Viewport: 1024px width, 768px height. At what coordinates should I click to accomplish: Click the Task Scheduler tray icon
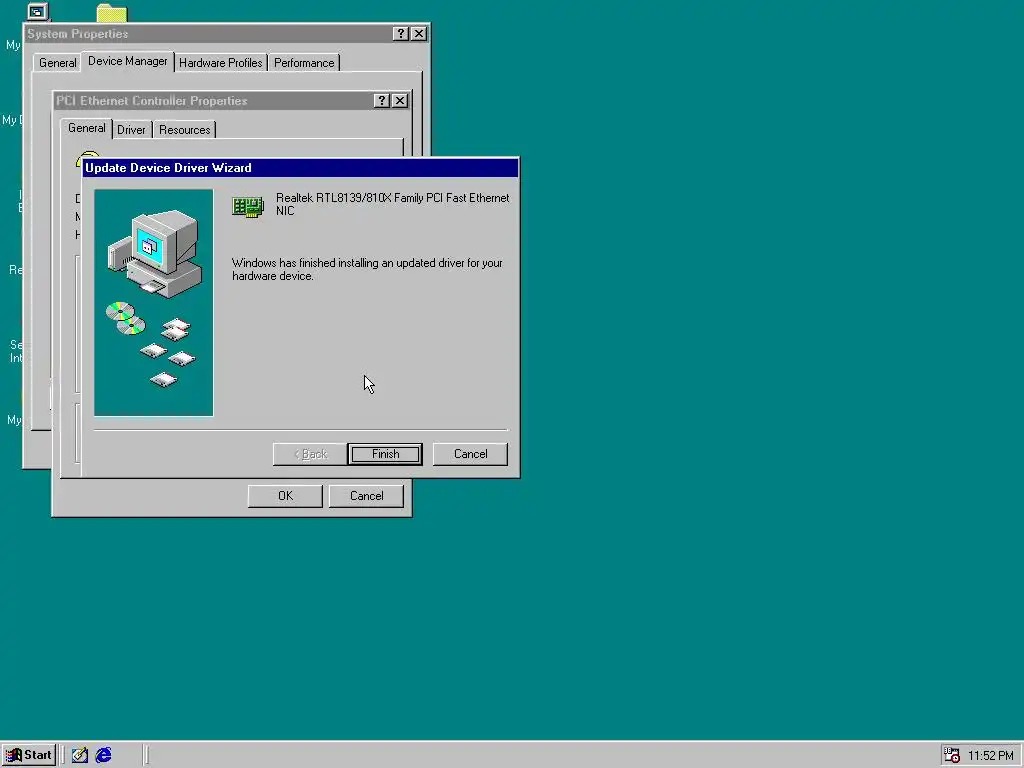[952, 755]
